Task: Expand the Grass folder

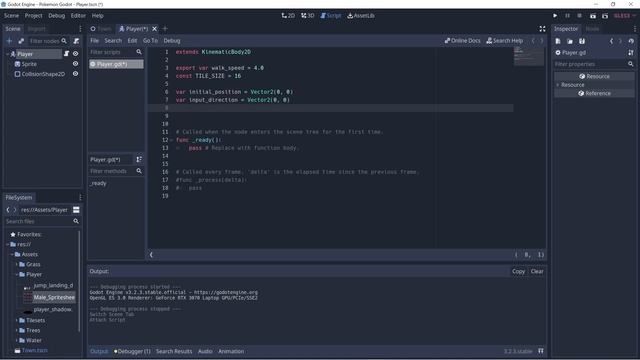Action: (x=17, y=264)
